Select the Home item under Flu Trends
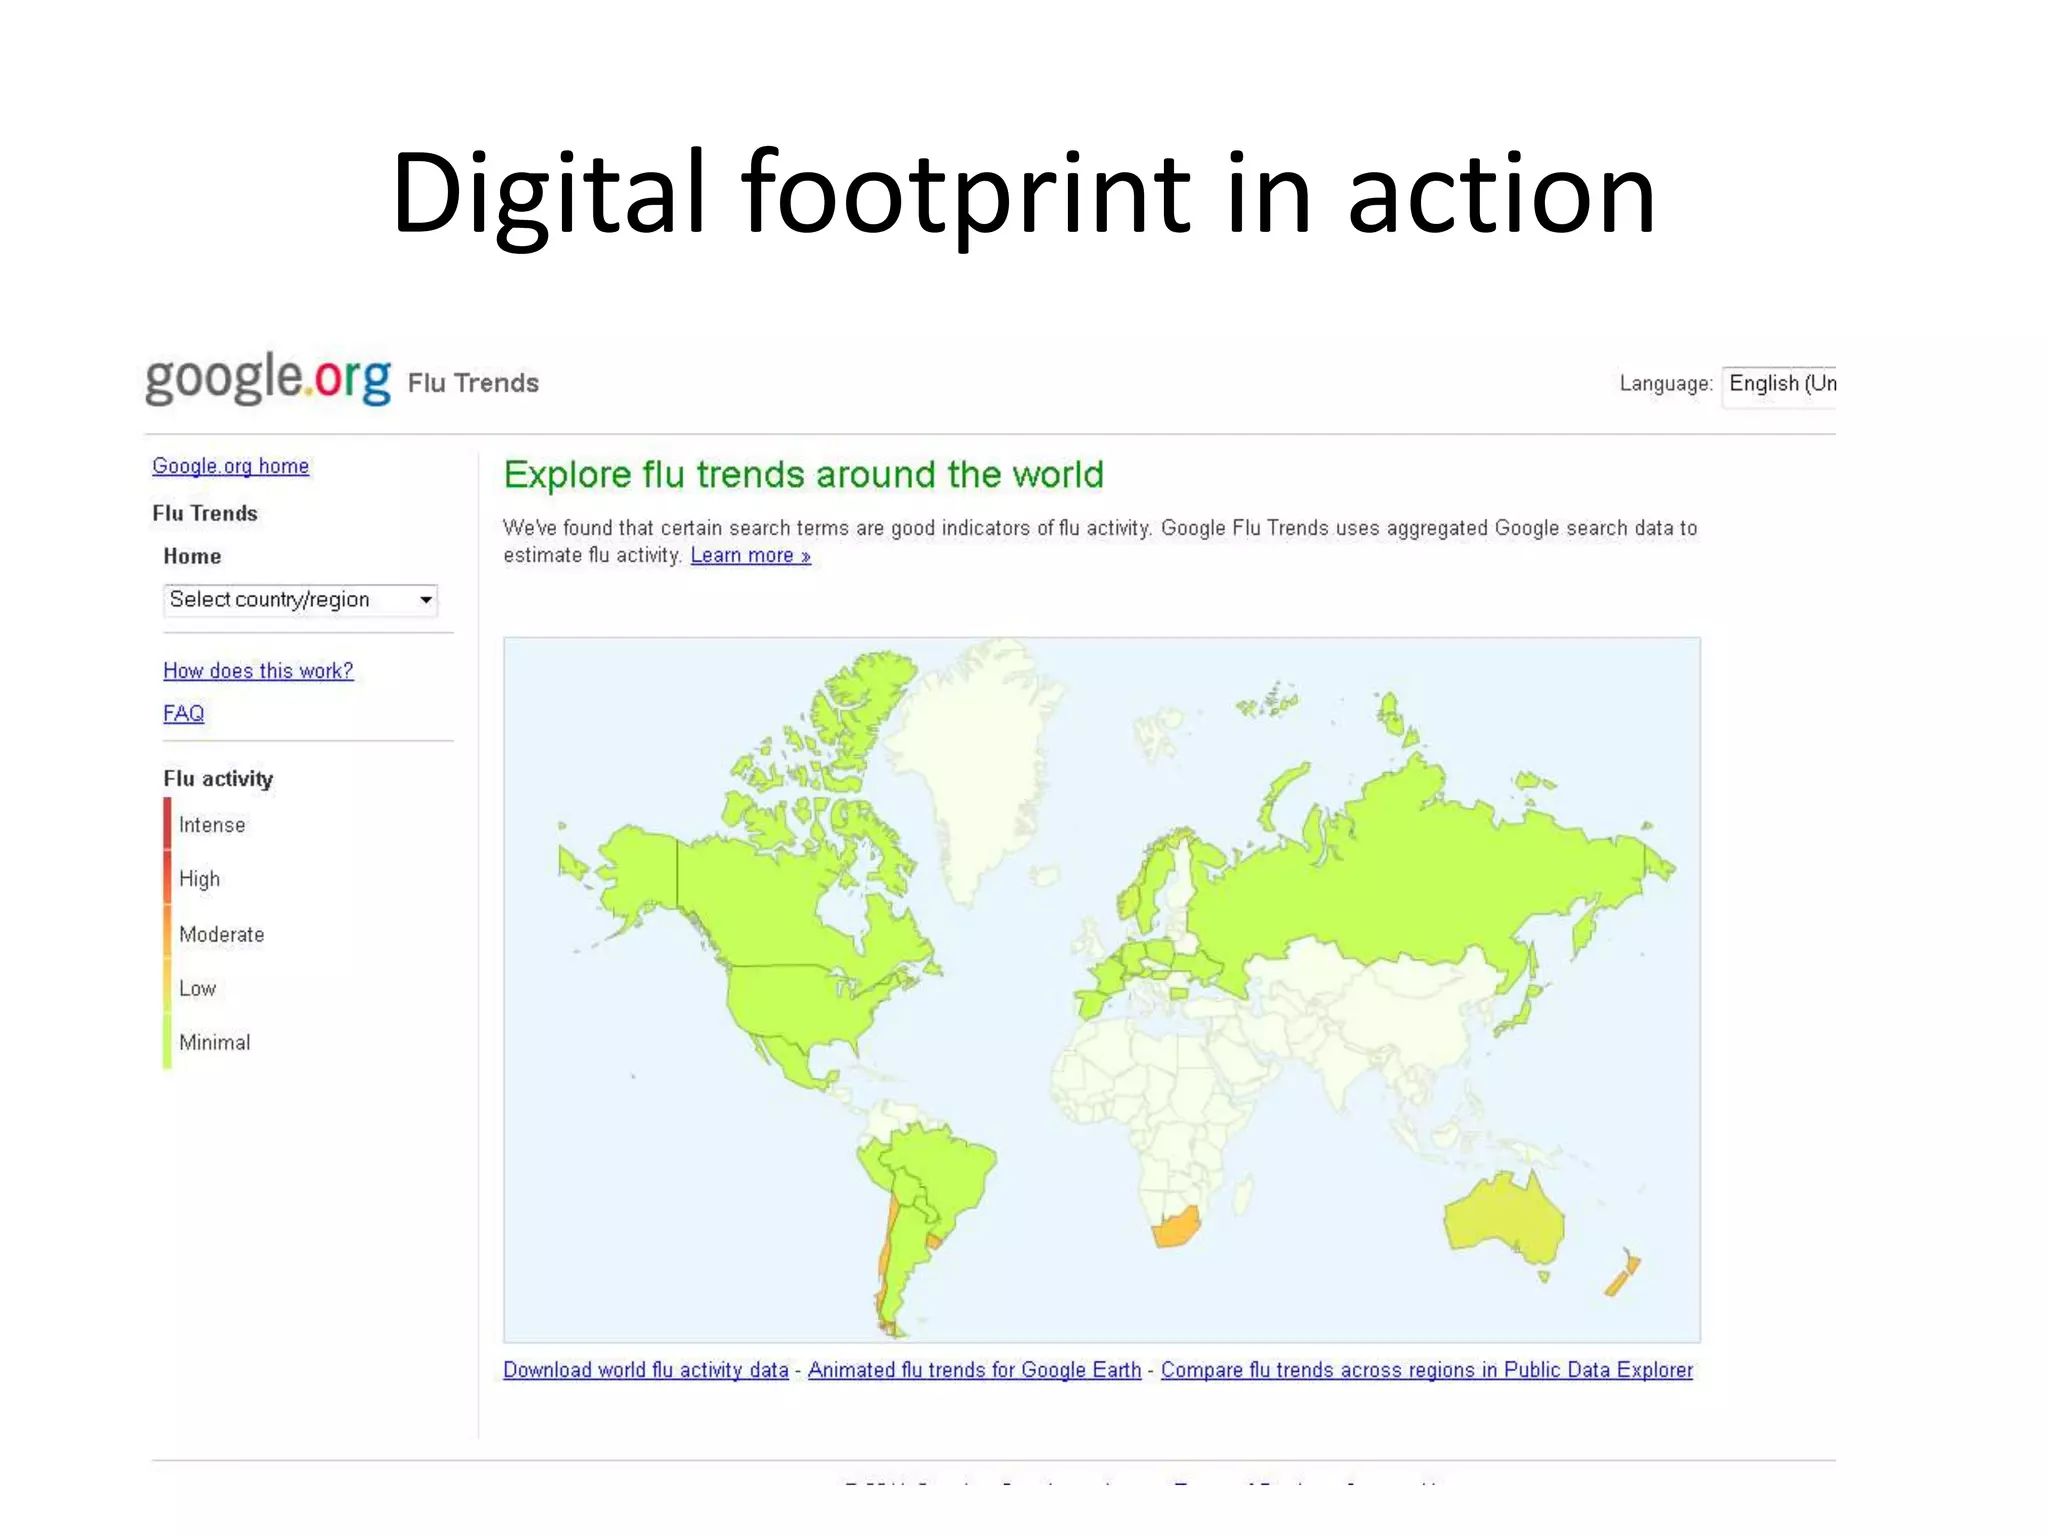The height and width of the screenshot is (1536, 2048). click(x=192, y=556)
